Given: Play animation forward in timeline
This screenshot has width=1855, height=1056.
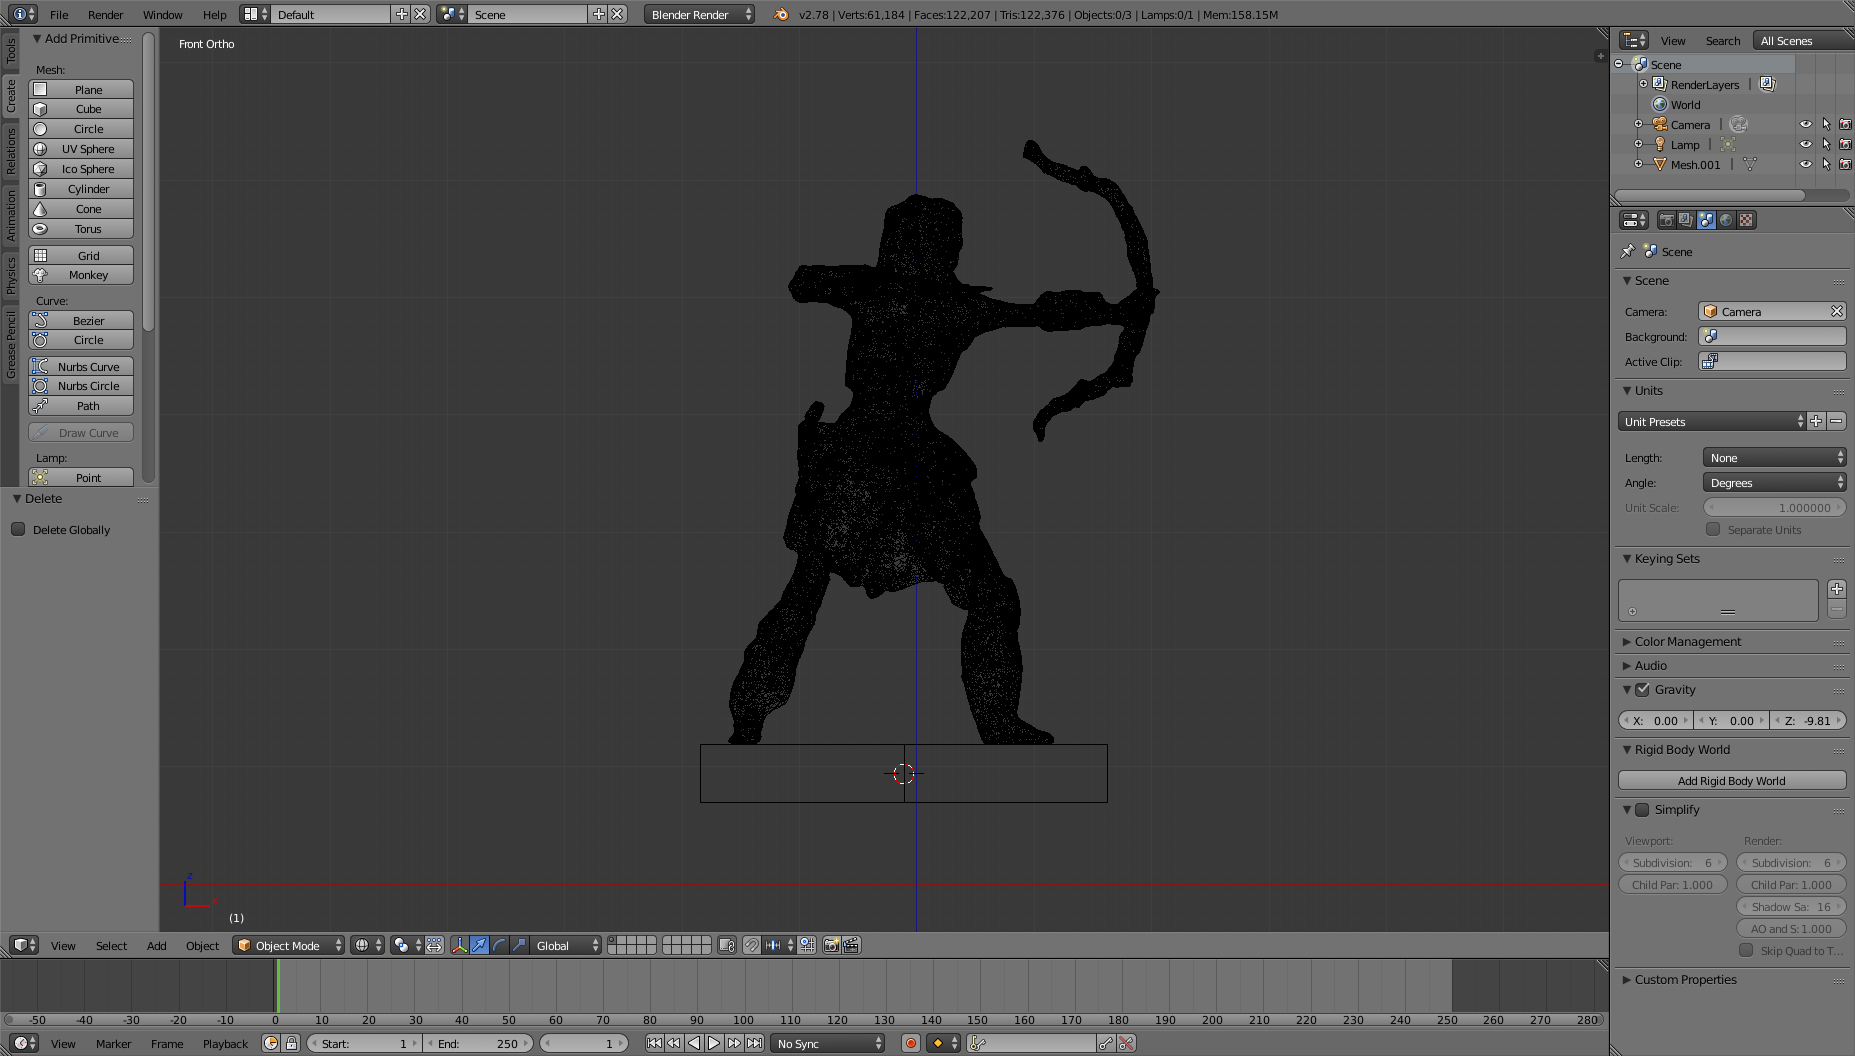Looking at the screenshot, I should pyautogui.click(x=714, y=1043).
